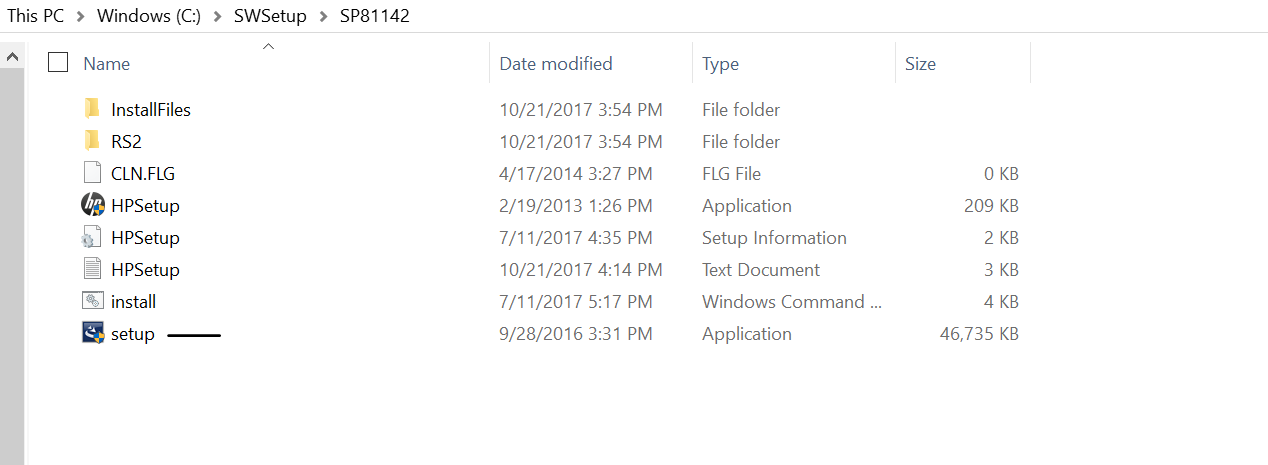Click the HPSetup Text Document icon
Screen dimensions: 1268x465
point(92,269)
